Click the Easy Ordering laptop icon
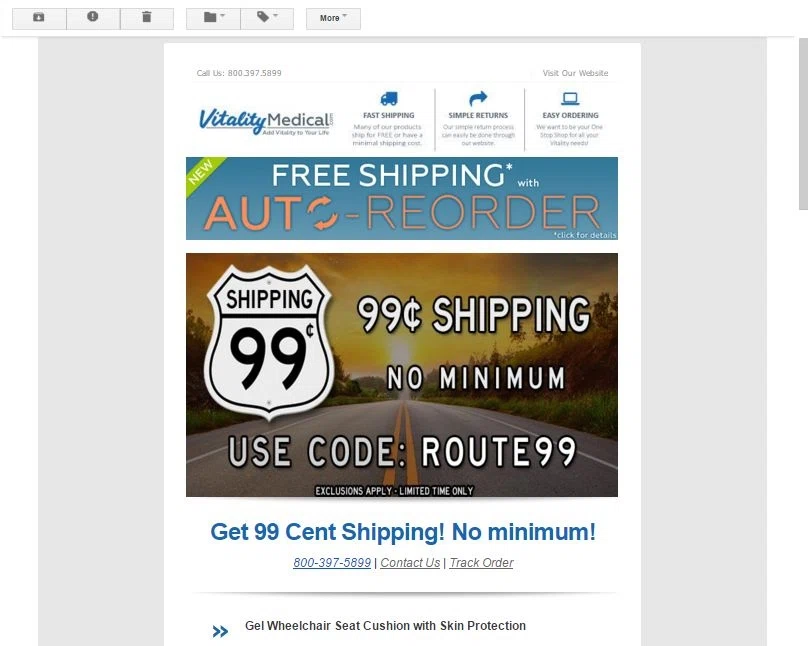This screenshot has height=646, width=808. coord(570,98)
